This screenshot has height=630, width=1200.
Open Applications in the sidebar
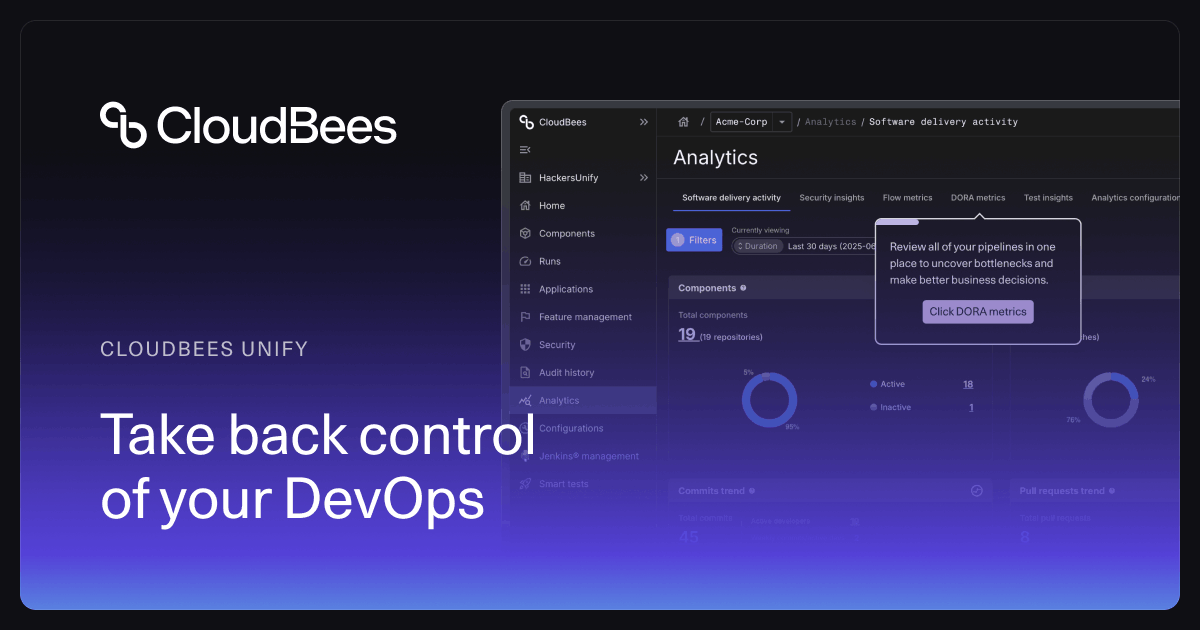(583, 289)
